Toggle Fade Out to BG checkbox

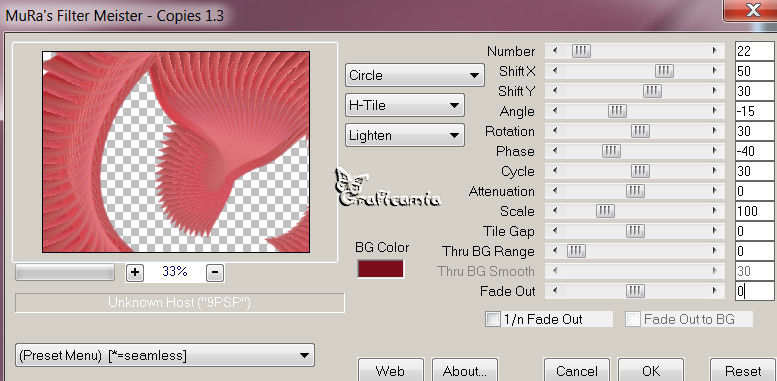tap(632, 319)
